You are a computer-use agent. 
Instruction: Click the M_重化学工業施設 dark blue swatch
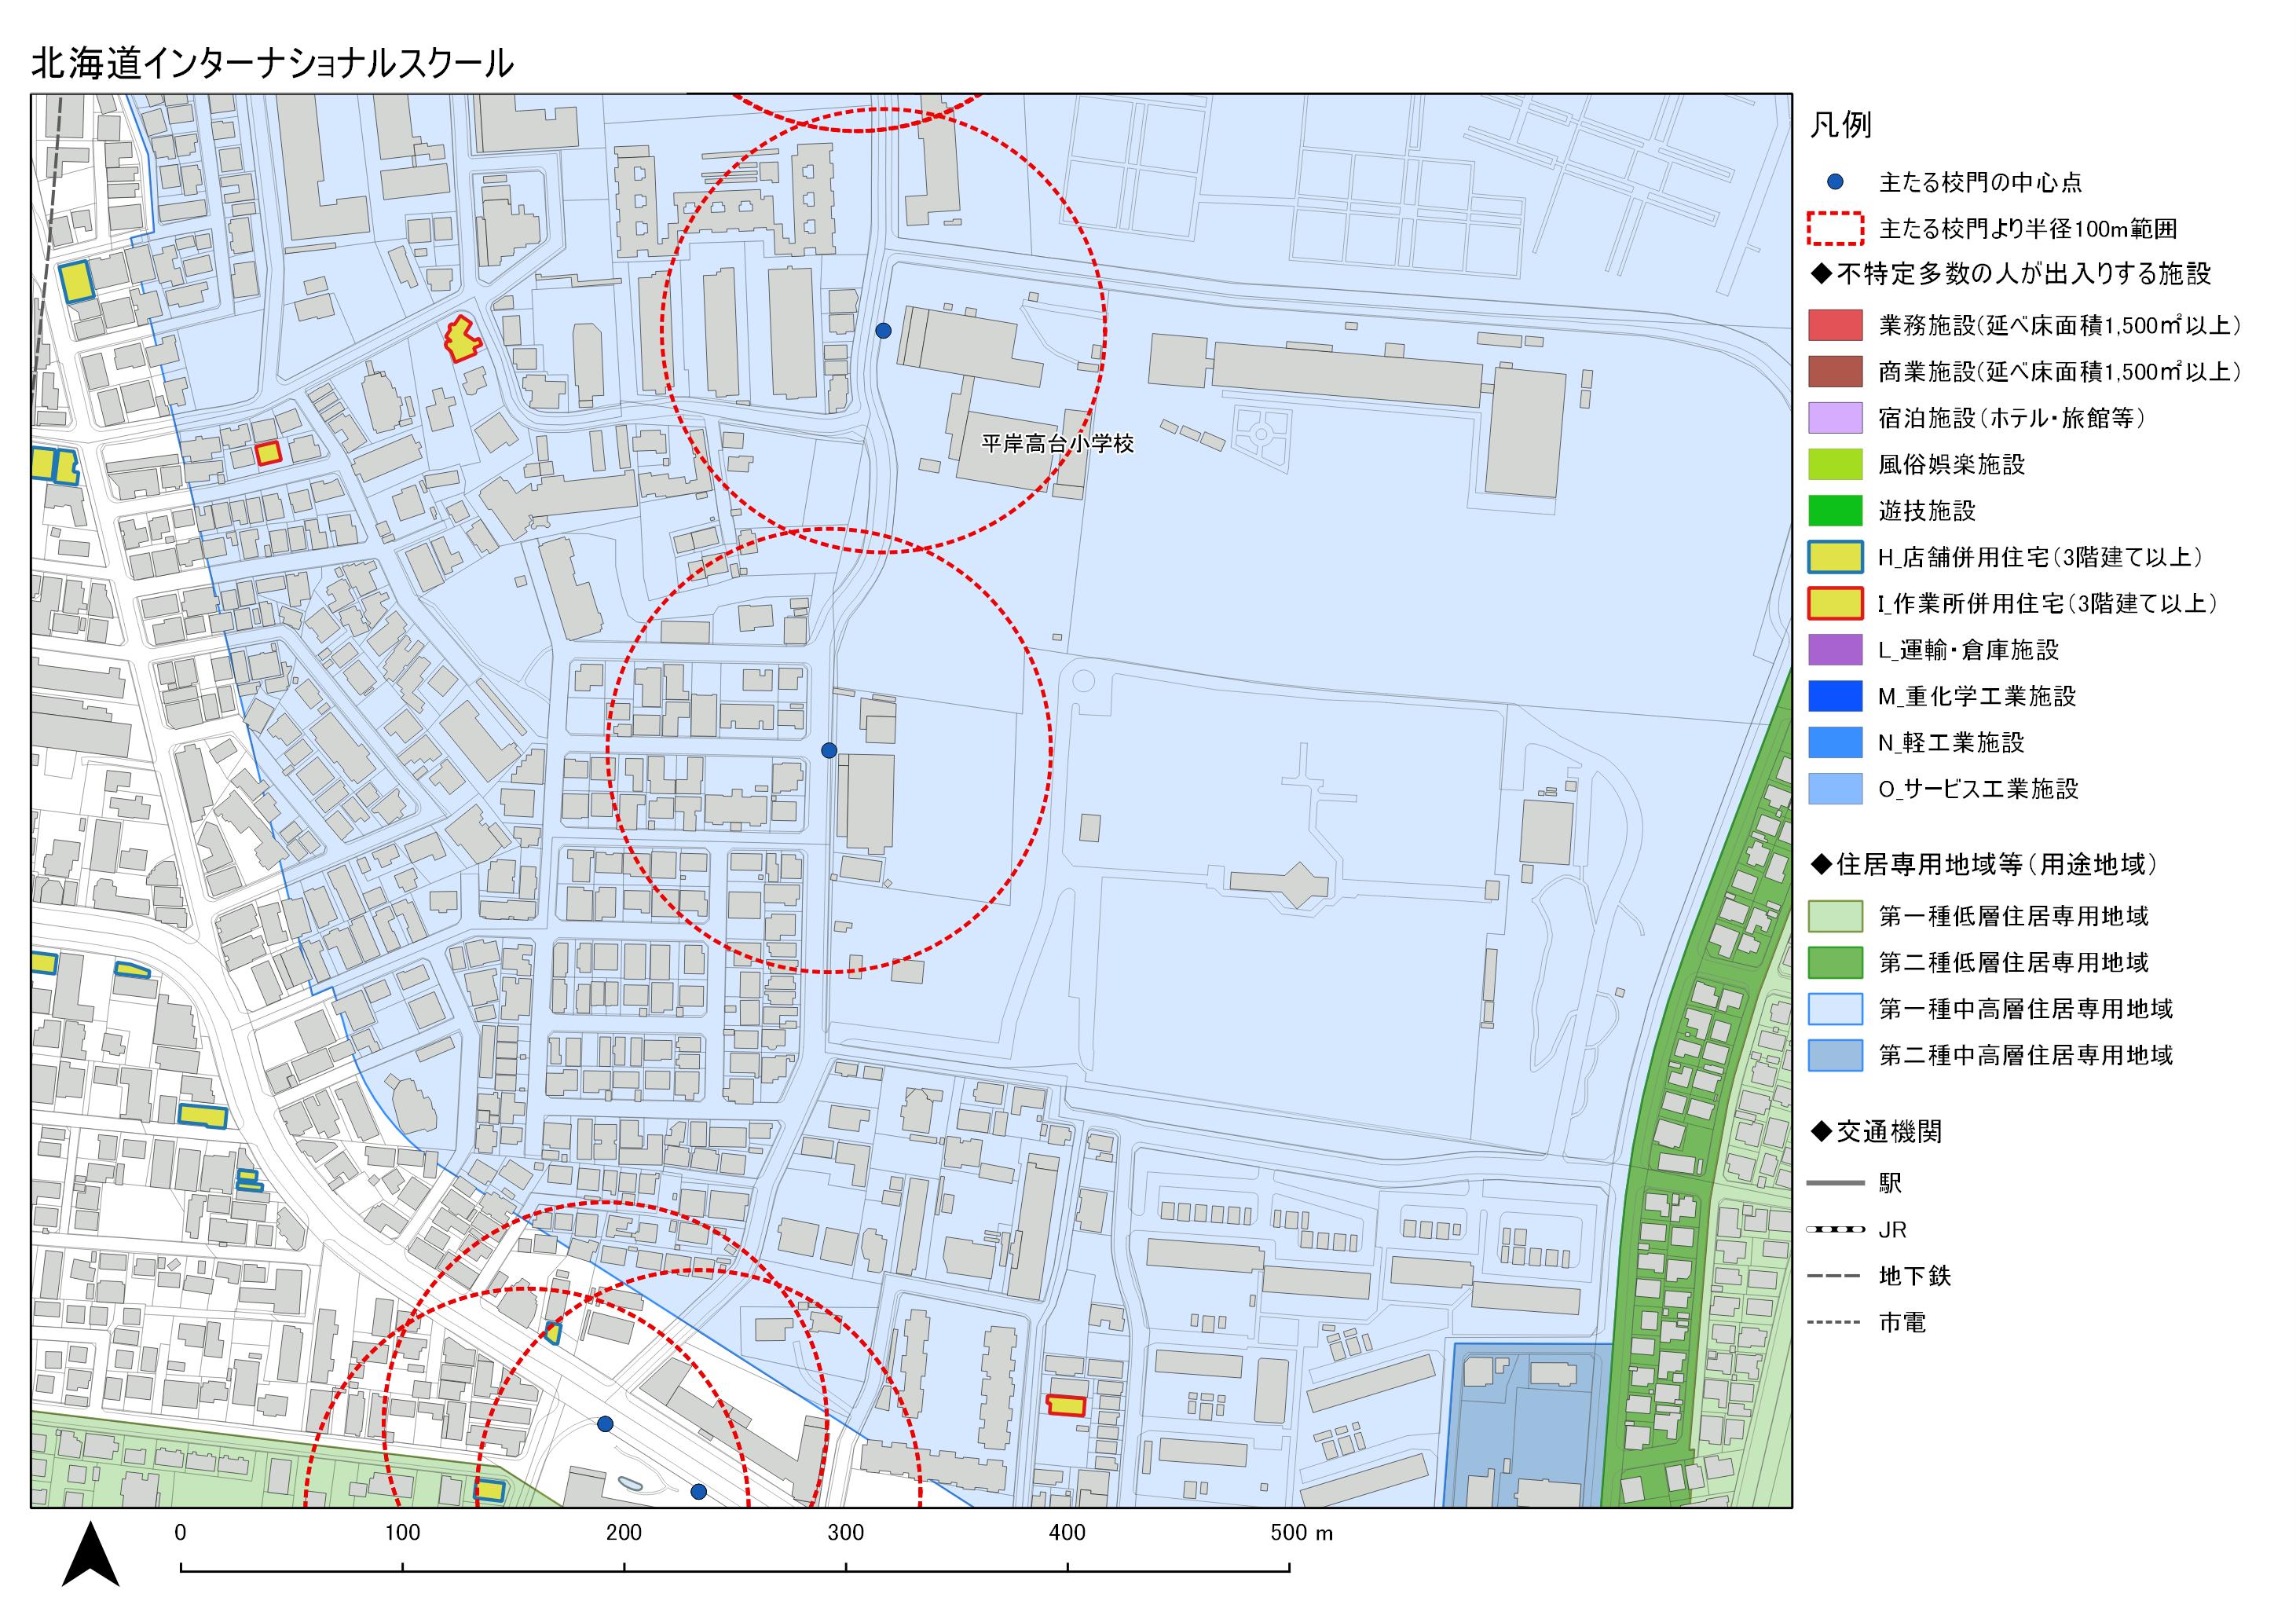click(1835, 696)
